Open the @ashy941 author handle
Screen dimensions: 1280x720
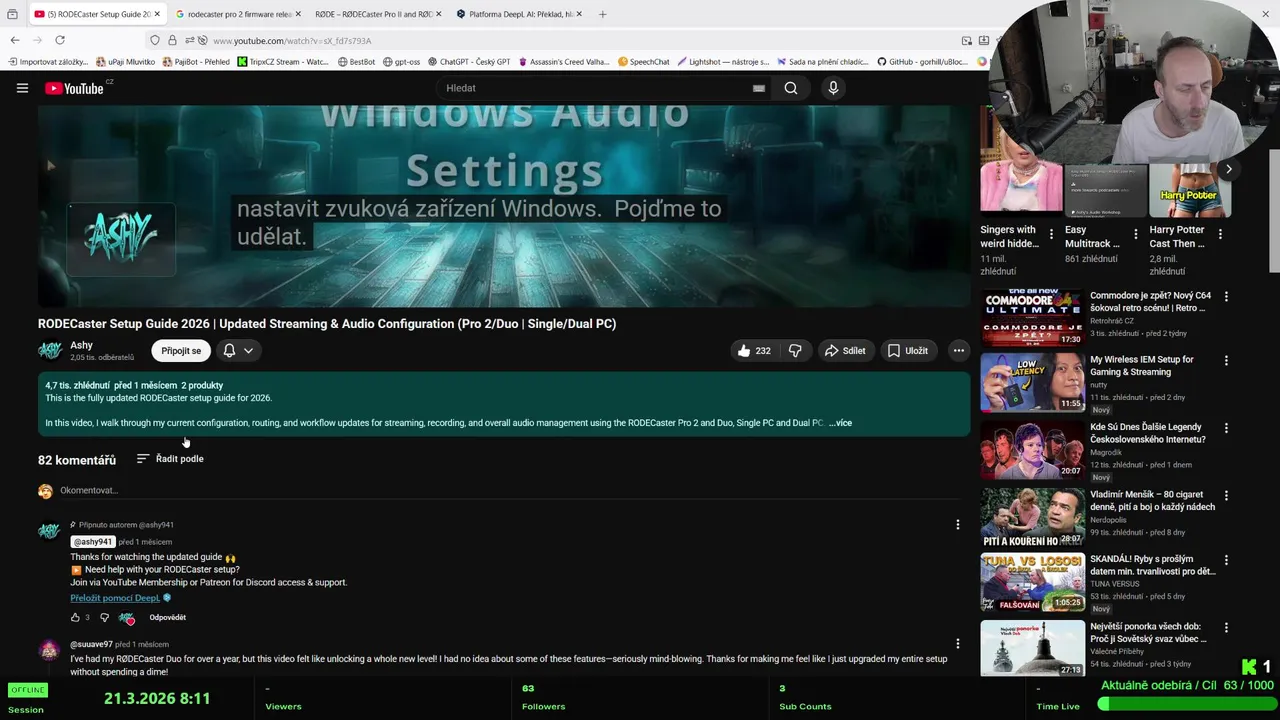pos(93,542)
